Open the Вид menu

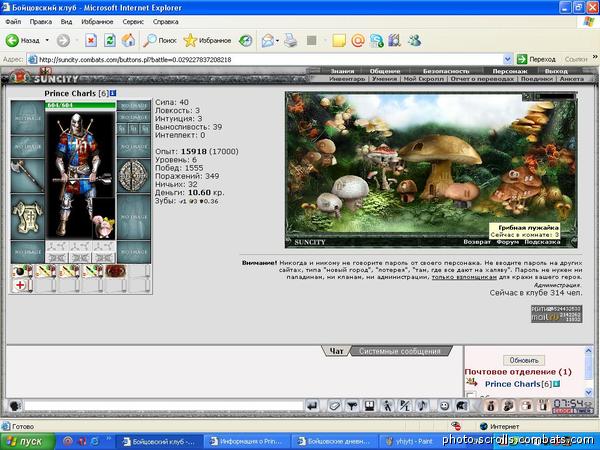click(66, 22)
